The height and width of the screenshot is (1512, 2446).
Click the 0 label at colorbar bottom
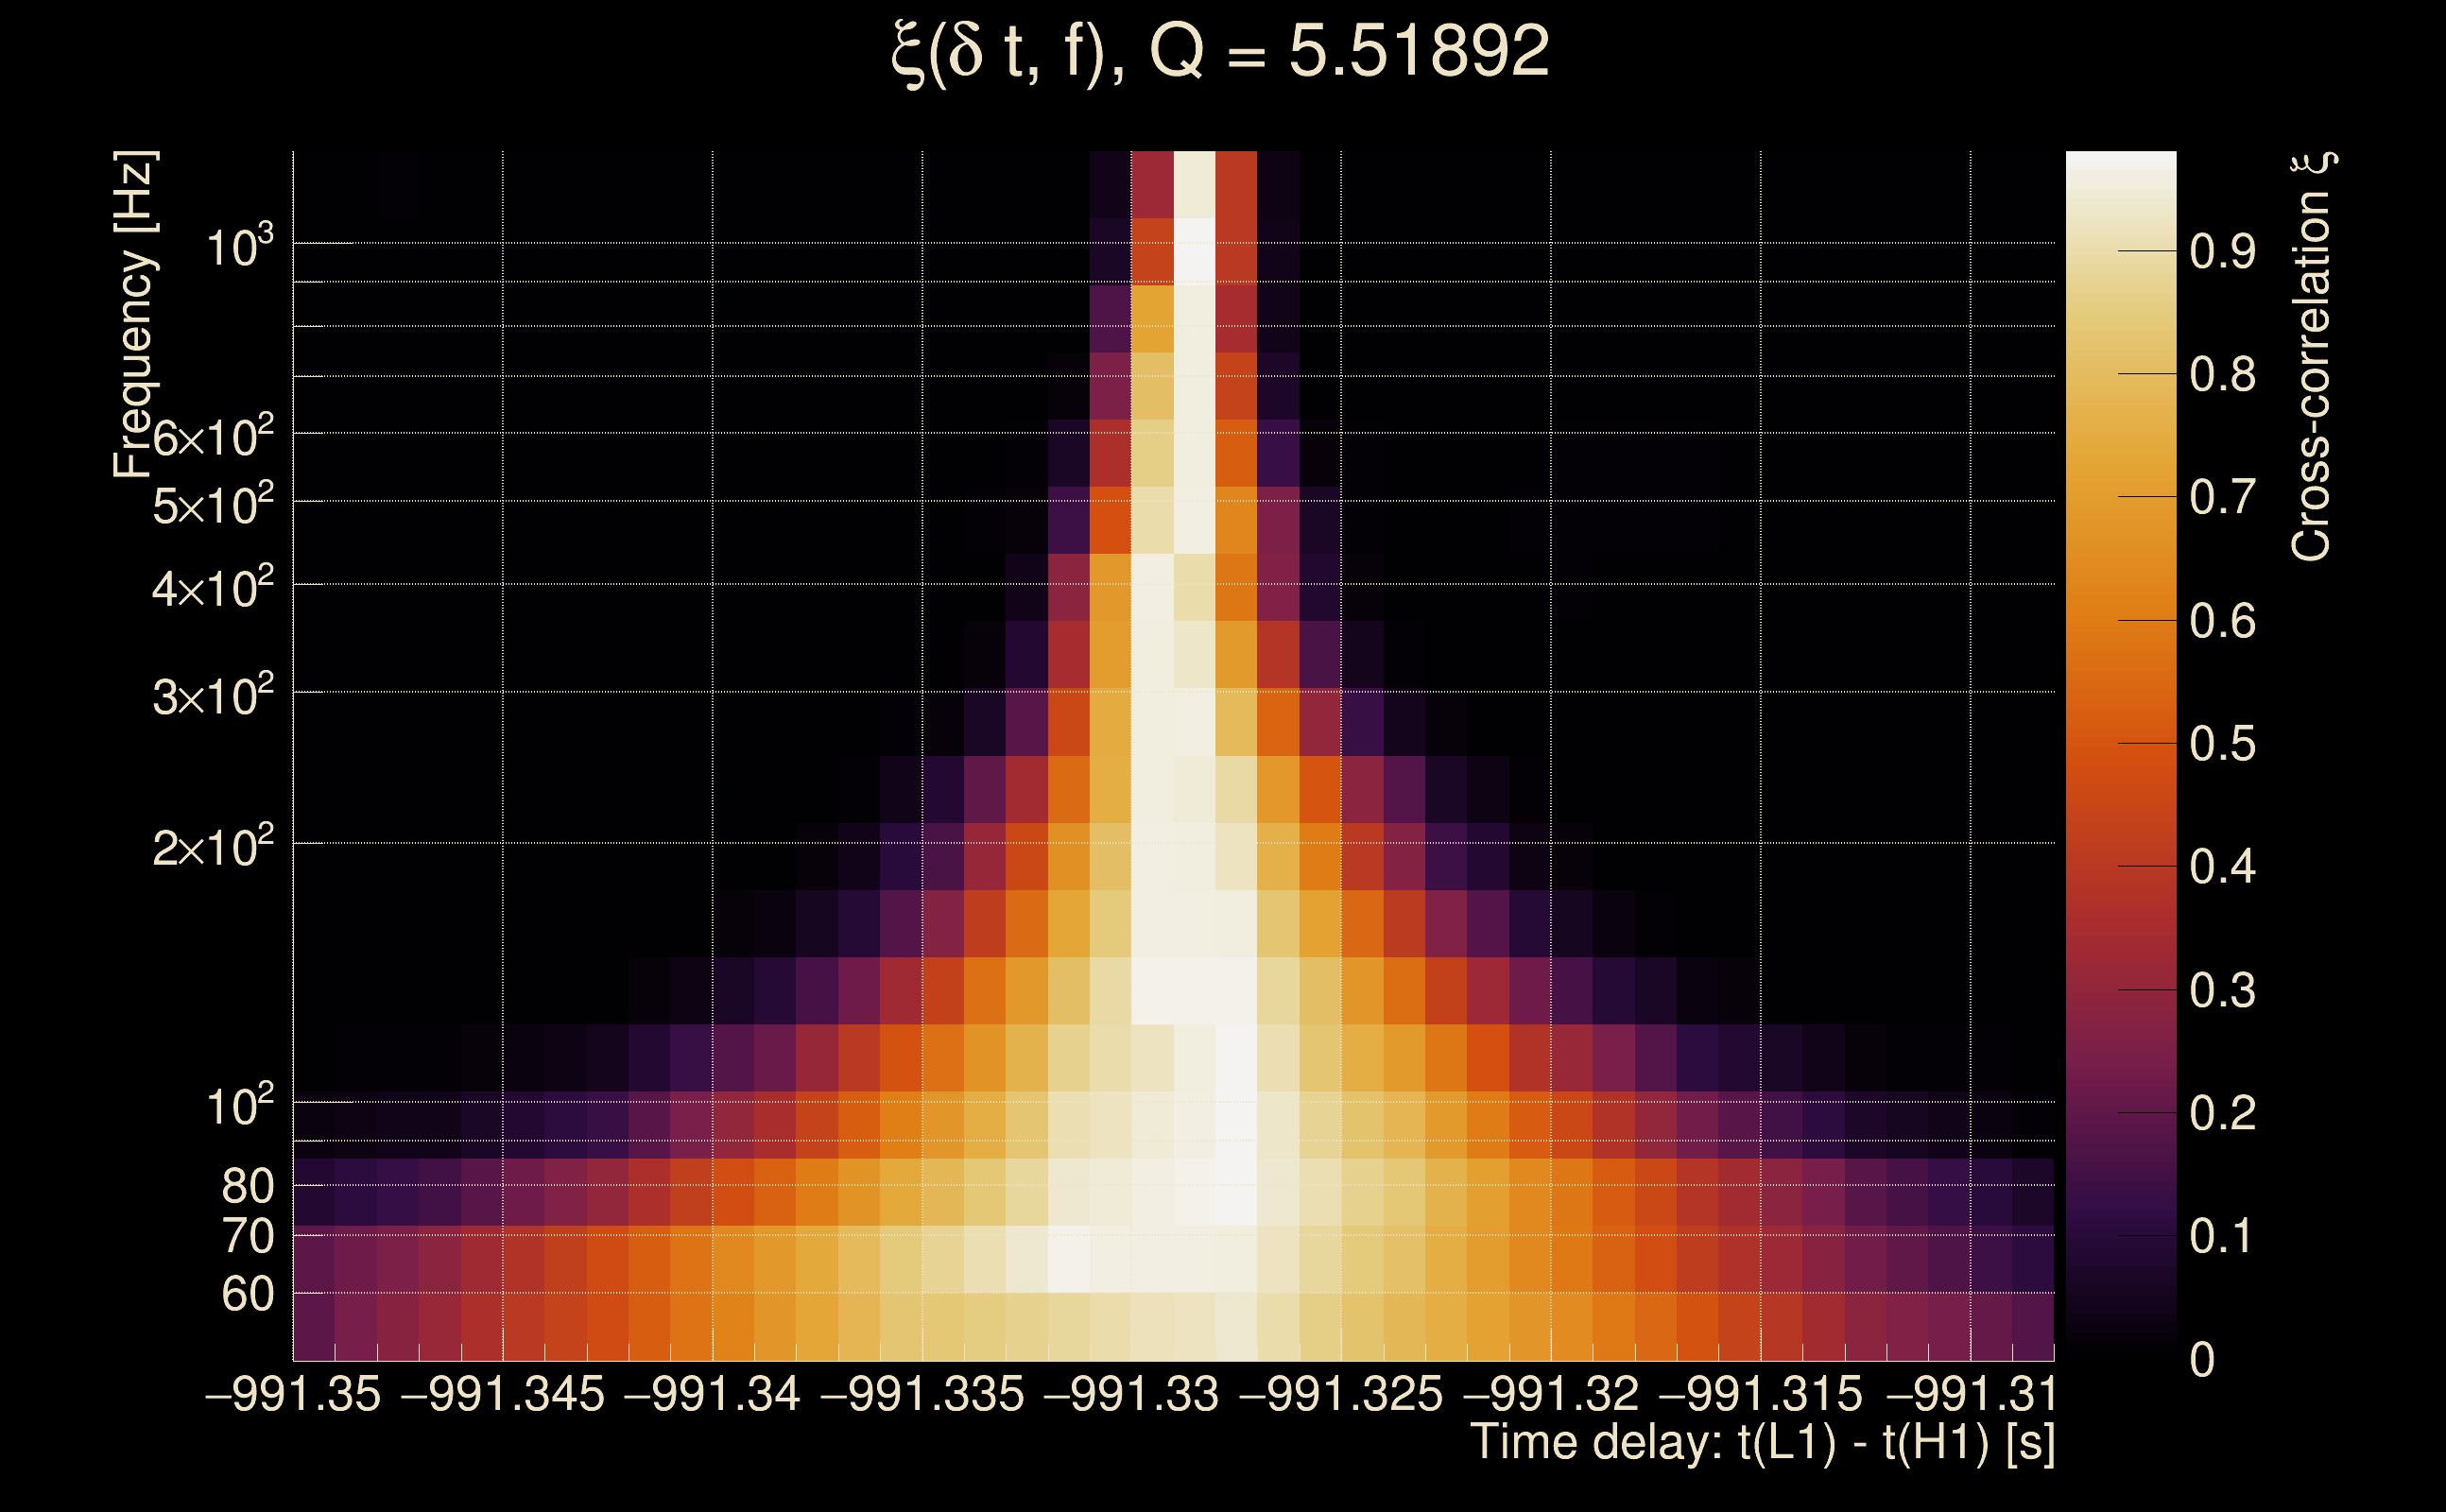(2202, 1360)
